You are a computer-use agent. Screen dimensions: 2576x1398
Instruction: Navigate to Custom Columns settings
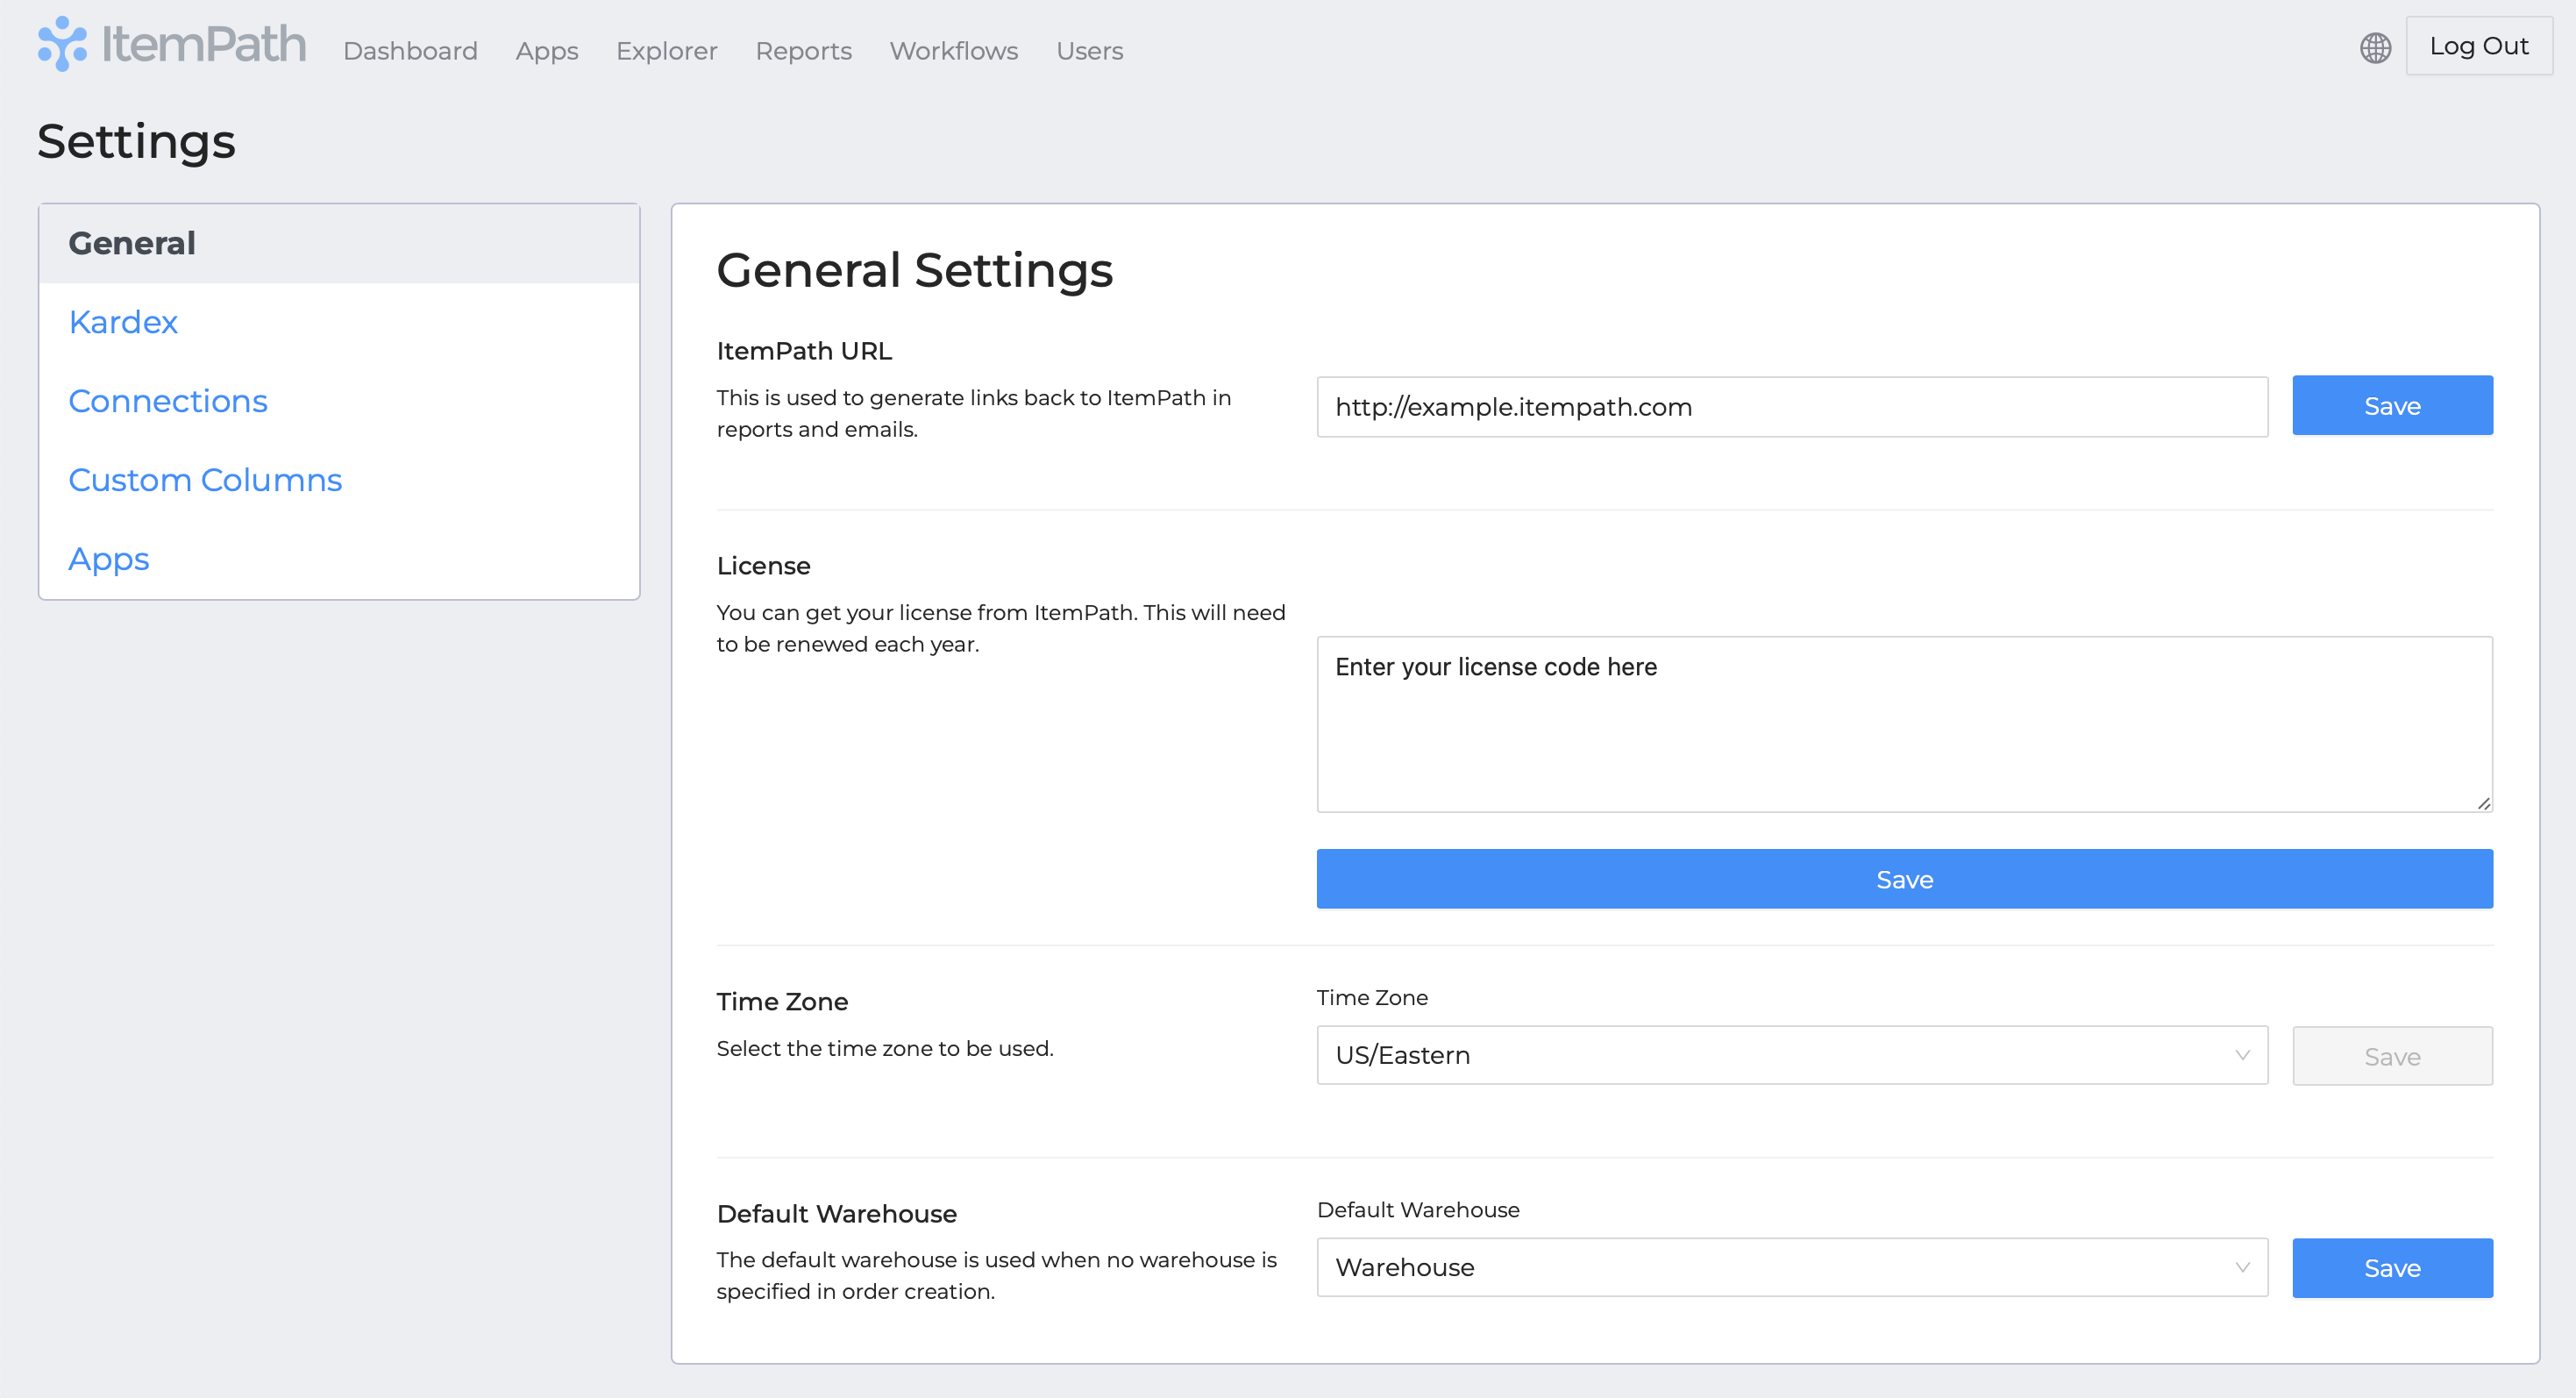tap(205, 481)
